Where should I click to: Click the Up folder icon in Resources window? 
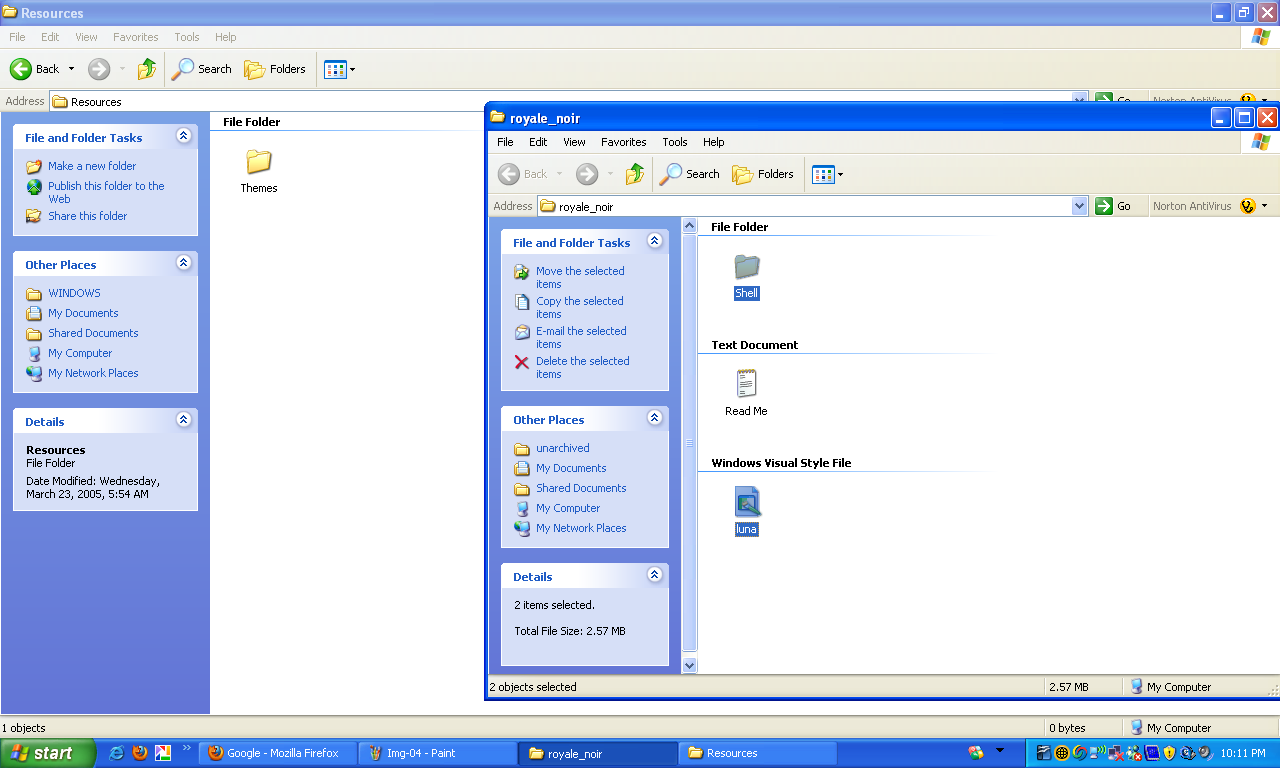147,69
